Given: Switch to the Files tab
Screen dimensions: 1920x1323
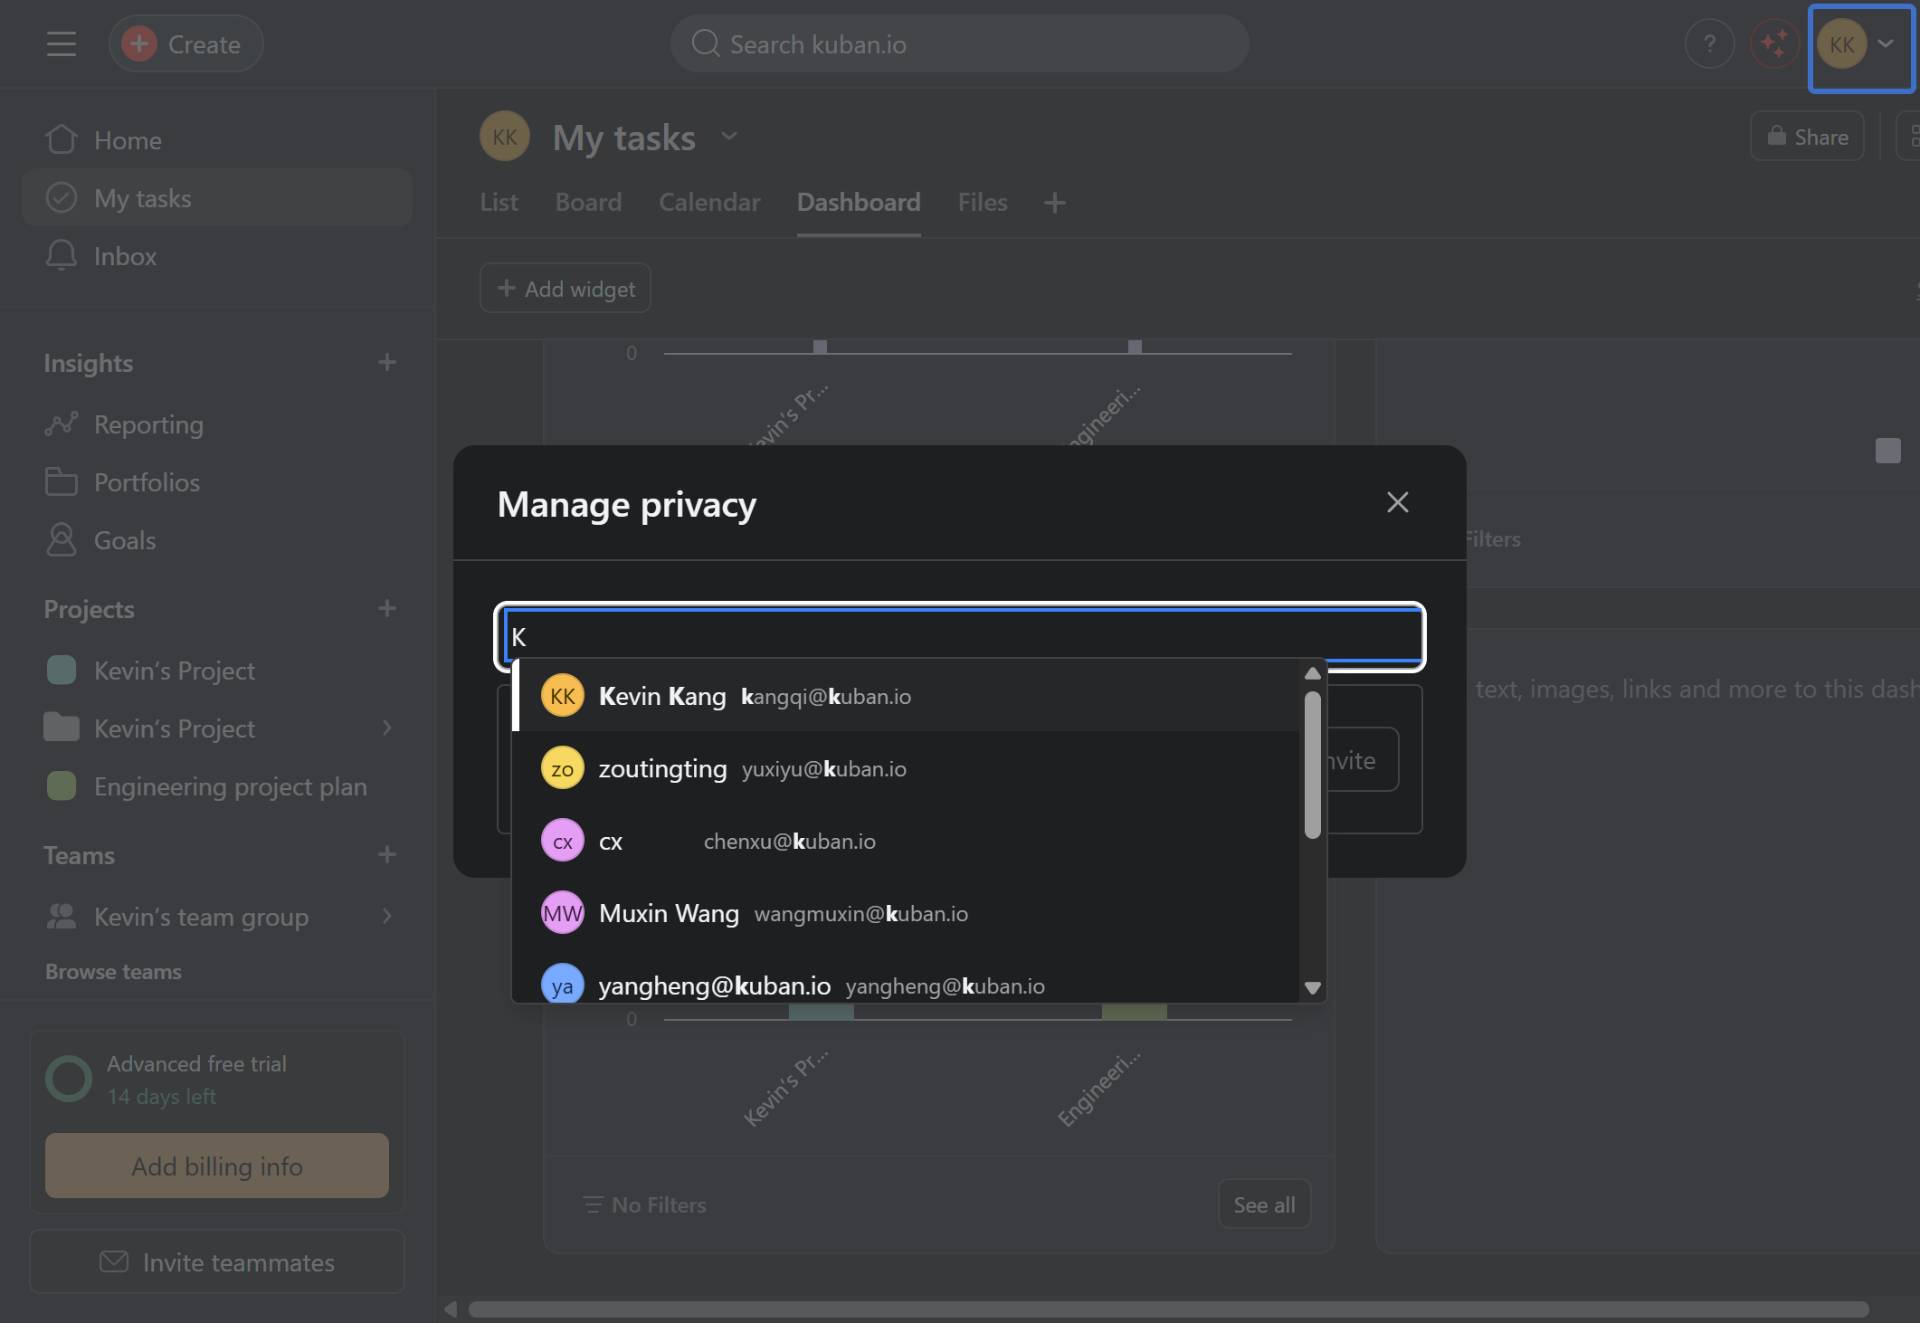Looking at the screenshot, I should (982, 202).
